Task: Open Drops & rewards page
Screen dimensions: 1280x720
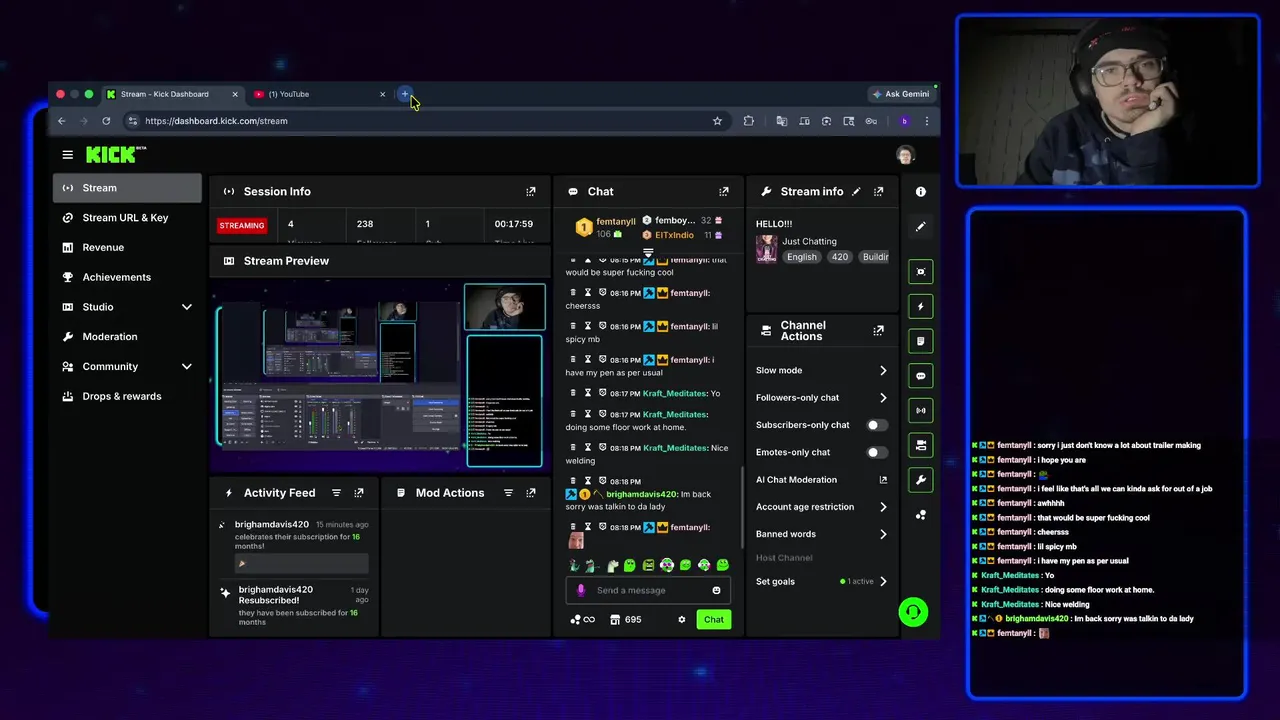Action: (x=127, y=396)
